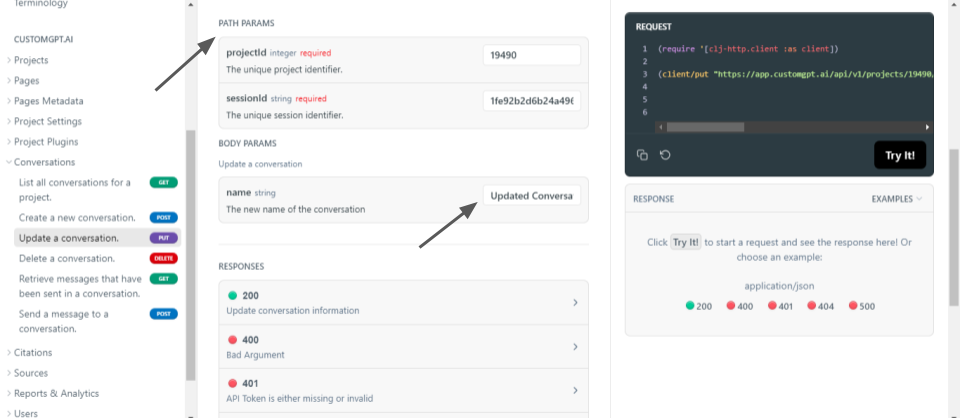This screenshot has height=418, width=960.
Task: Expand the 400 Bad Argument response
Action: (x=403, y=346)
